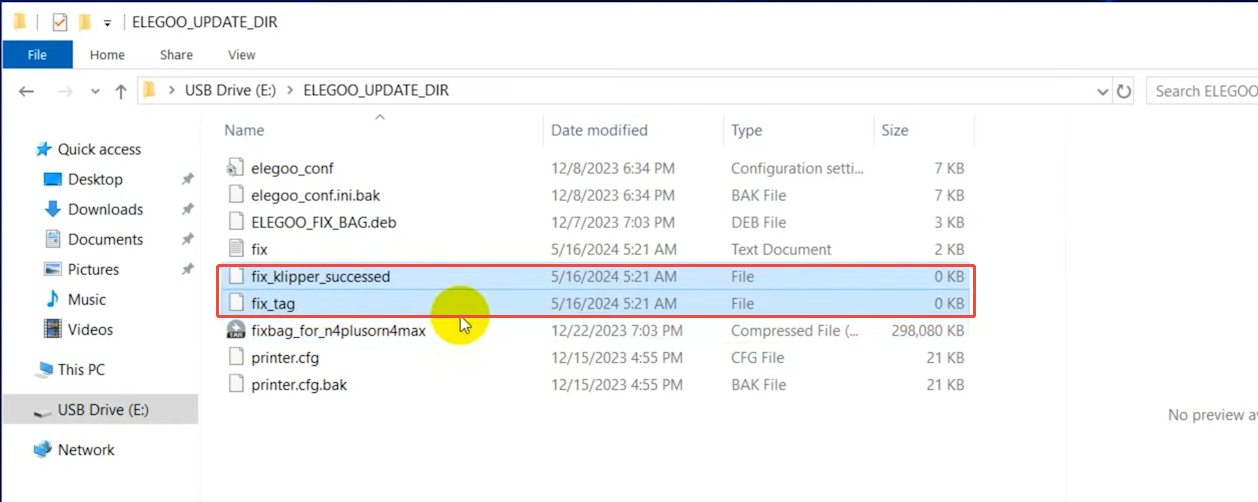1258x502 pixels.
Task: Expand the recent locations dropdown
Action: coord(96,91)
